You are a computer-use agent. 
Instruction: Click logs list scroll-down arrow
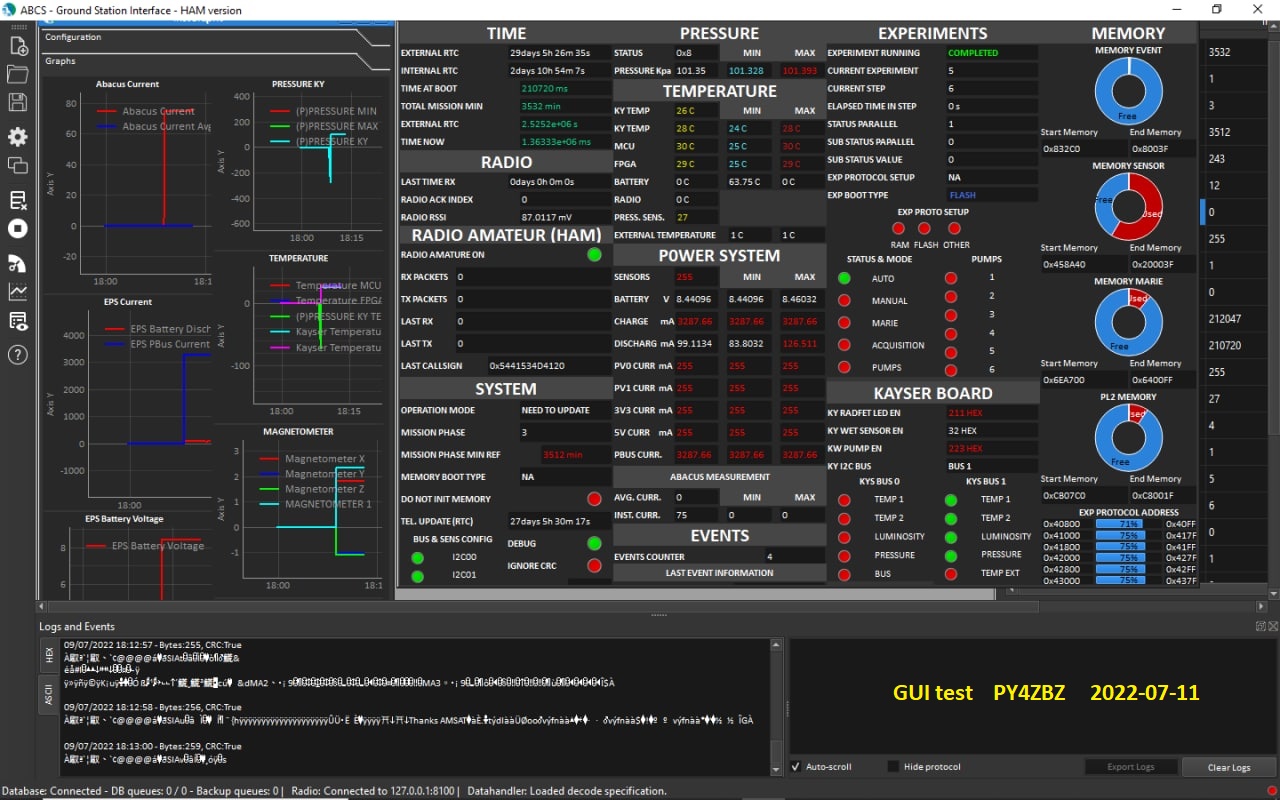[777, 769]
